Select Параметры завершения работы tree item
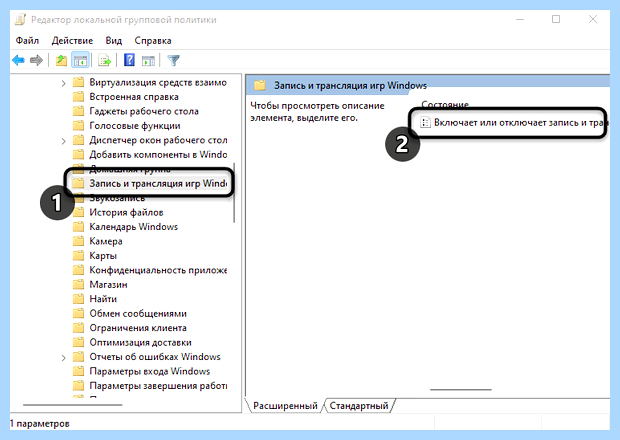The height and width of the screenshot is (440, 620). [158, 385]
